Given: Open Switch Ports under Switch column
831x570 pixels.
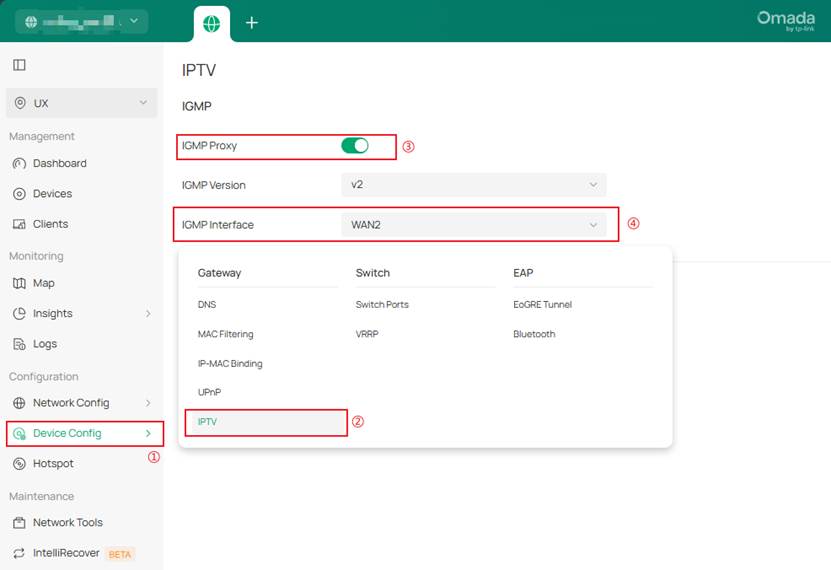Looking at the screenshot, I should point(382,304).
